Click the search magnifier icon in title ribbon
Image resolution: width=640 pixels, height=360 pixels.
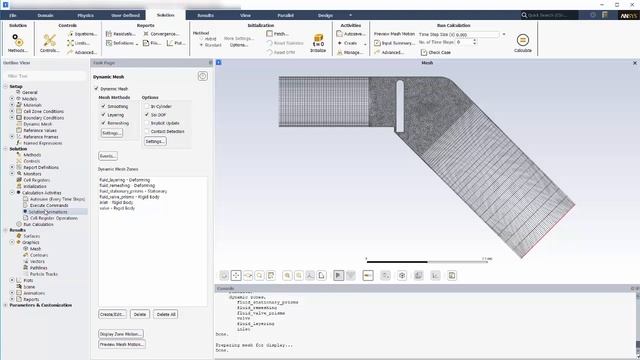click(524, 15)
